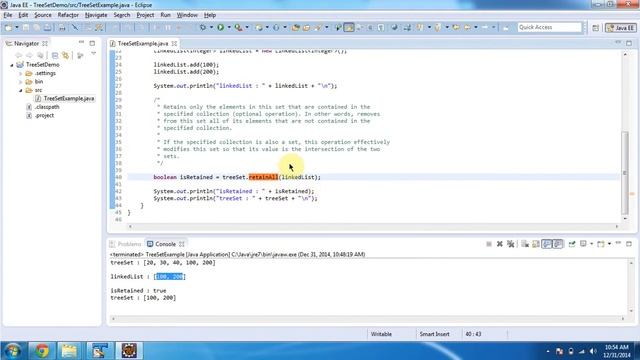640x360 pixels.
Task: Click Remove All Terminated Launches icon
Action: pyautogui.click(x=510, y=244)
